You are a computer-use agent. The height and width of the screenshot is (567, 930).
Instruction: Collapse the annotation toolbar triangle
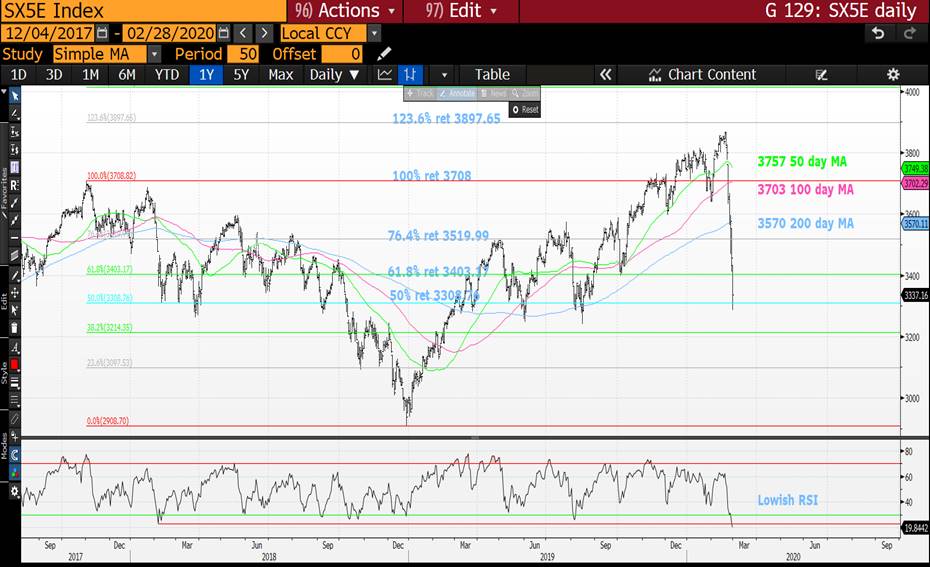[x=4, y=93]
